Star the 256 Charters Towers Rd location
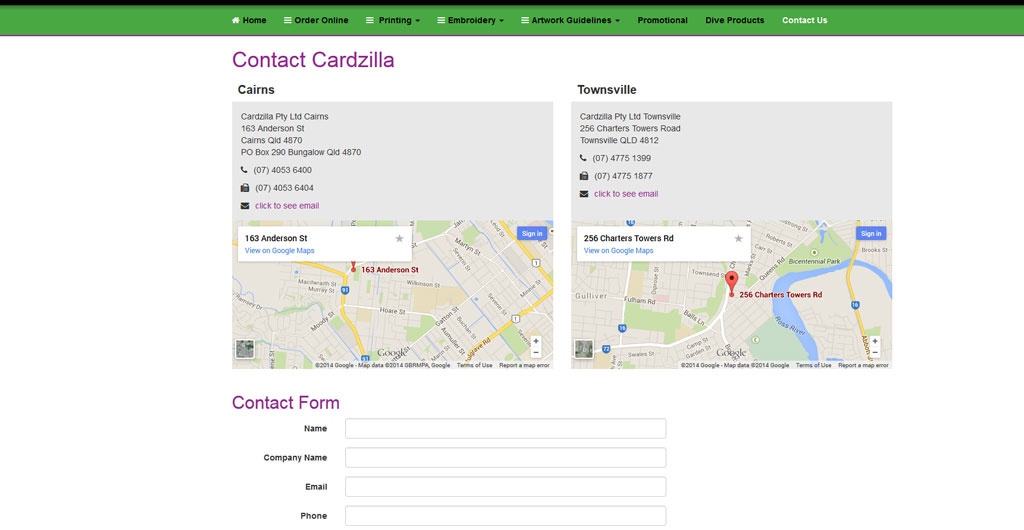The height and width of the screenshot is (530, 1024). [x=739, y=239]
